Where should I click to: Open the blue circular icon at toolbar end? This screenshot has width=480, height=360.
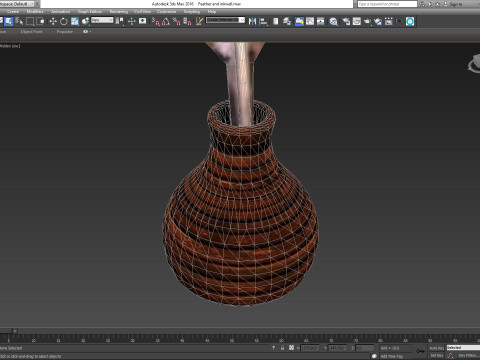click(410, 21)
